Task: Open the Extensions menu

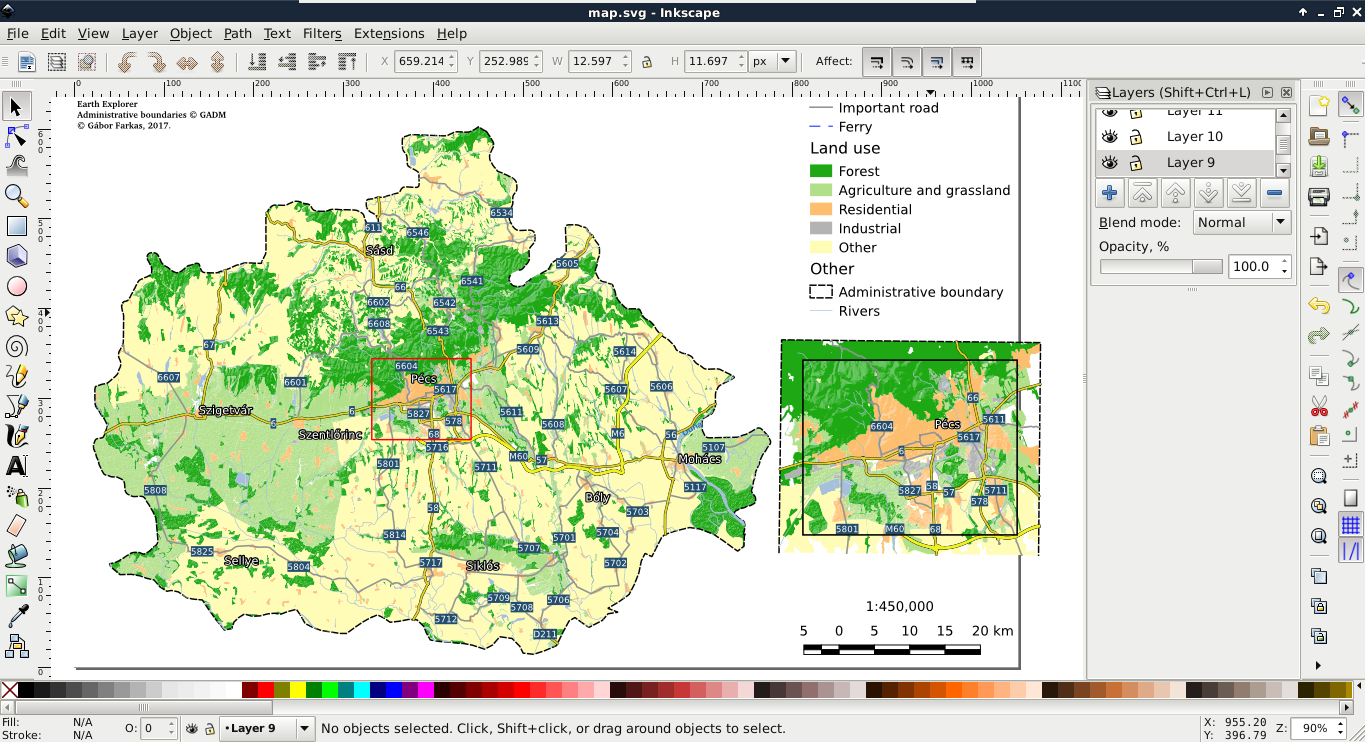Action: (389, 33)
